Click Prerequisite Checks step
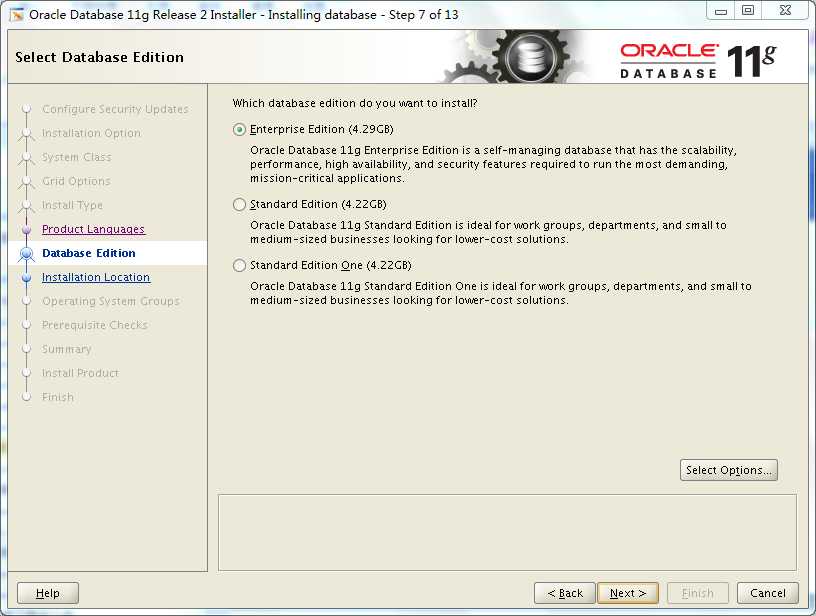The width and height of the screenshot is (816, 616). (95, 325)
